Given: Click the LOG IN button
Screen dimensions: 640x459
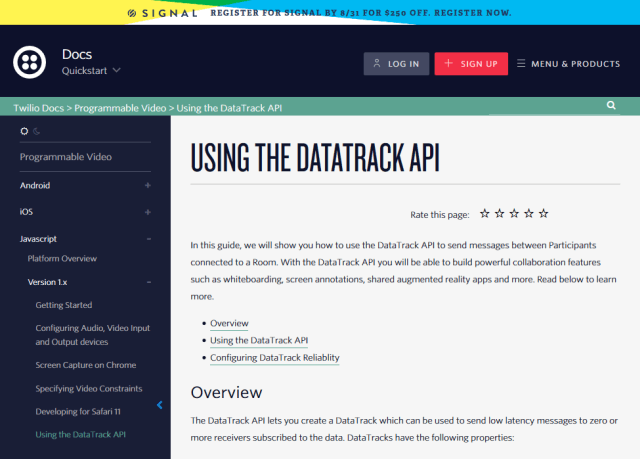Looking at the screenshot, I should [x=396, y=64].
